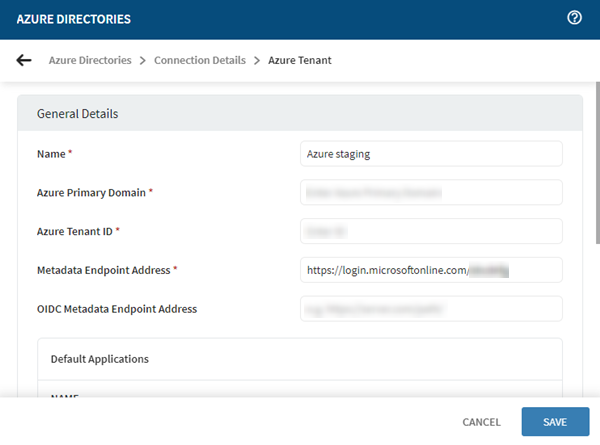This screenshot has height=445, width=600.
Task: Click the Azure Primary Domain label
Action: tap(91, 192)
